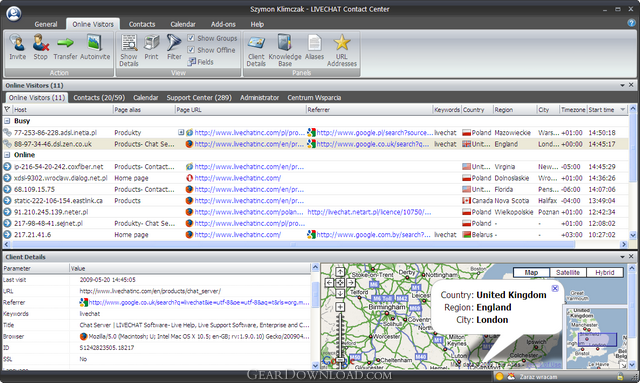
Task: Collapse the Online group
Action: [x=7, y=155]
